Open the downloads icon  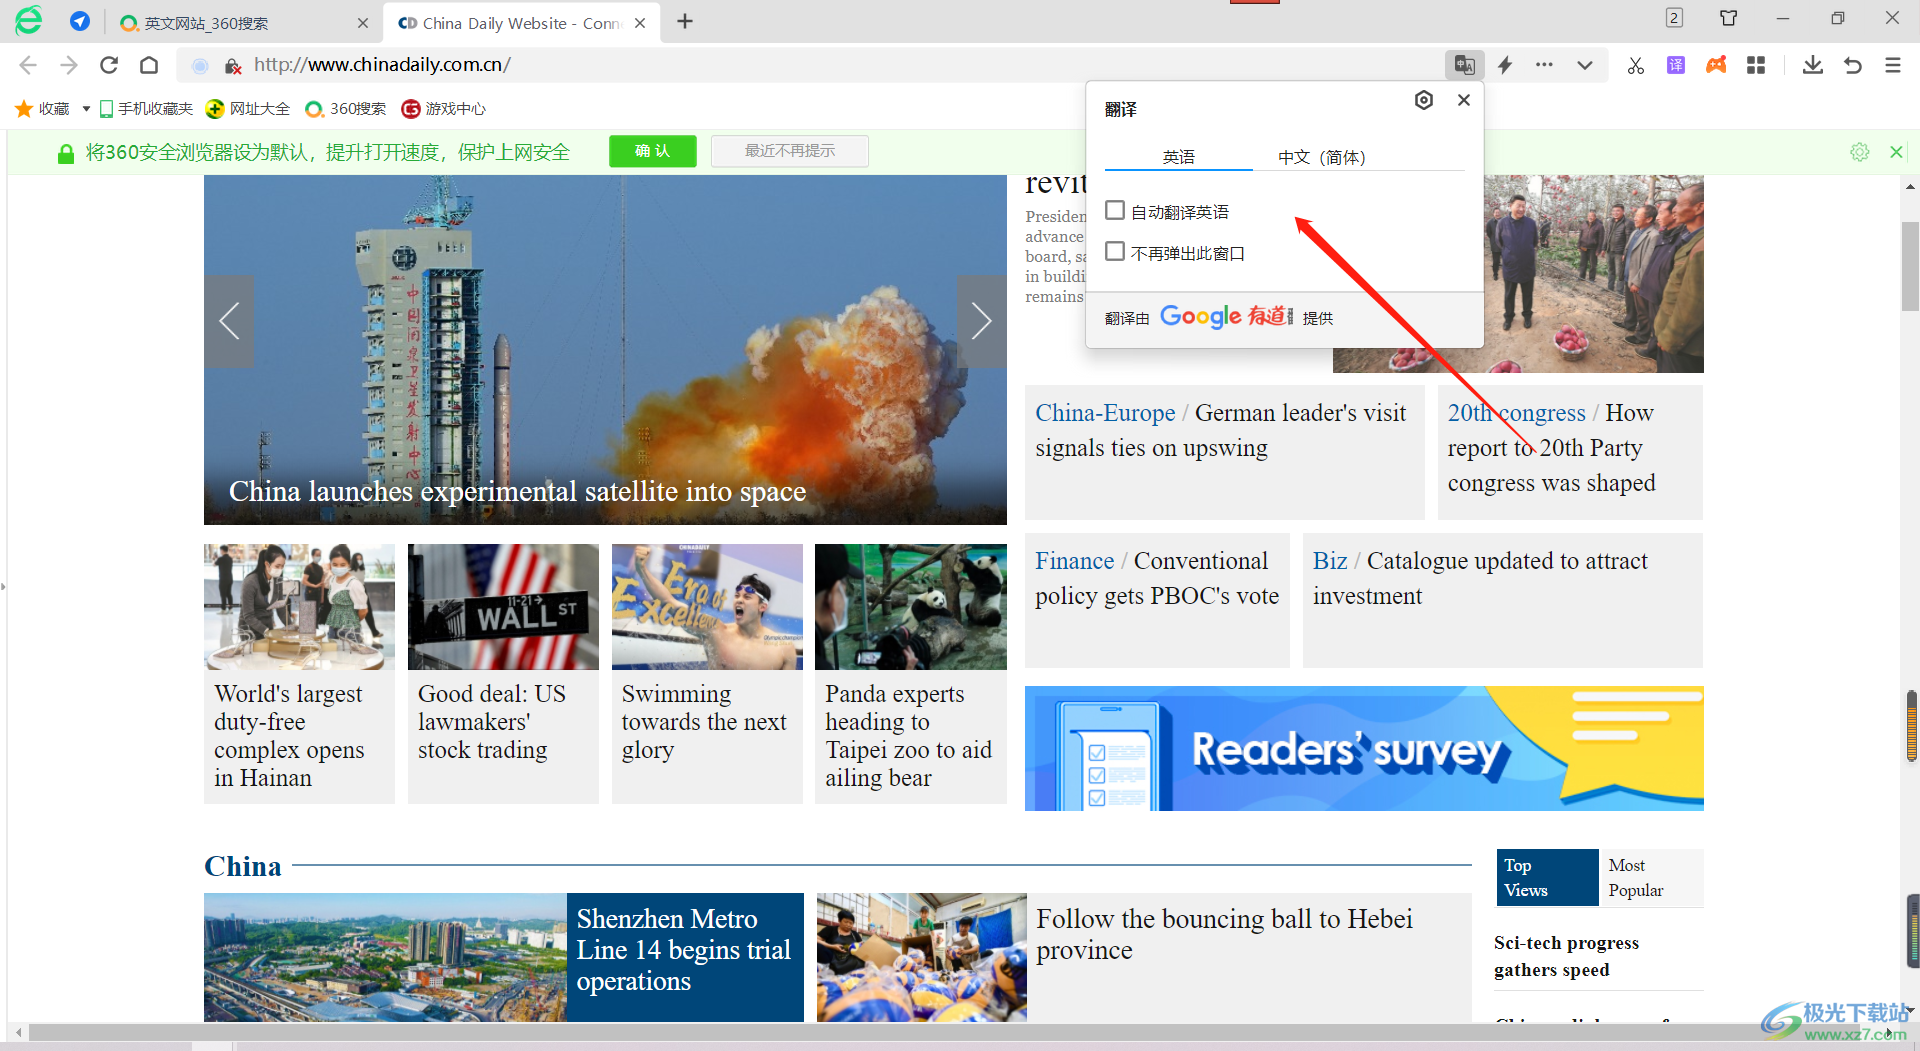coord(1812,65)
